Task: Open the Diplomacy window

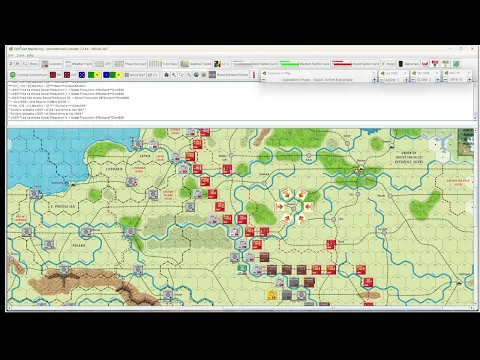Action: 409,64
